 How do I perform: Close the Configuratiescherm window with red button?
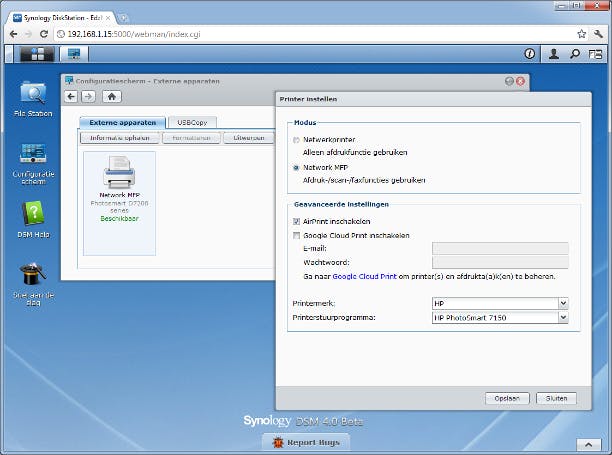pos(520,81)
